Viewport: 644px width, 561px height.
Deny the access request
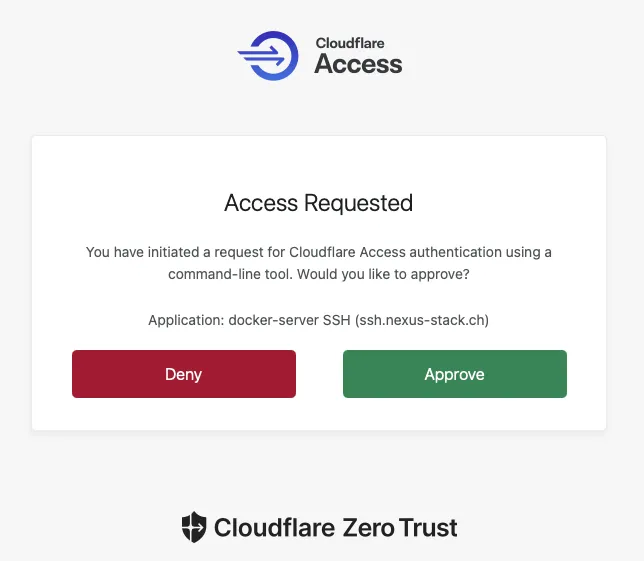[x=183, y=374]
